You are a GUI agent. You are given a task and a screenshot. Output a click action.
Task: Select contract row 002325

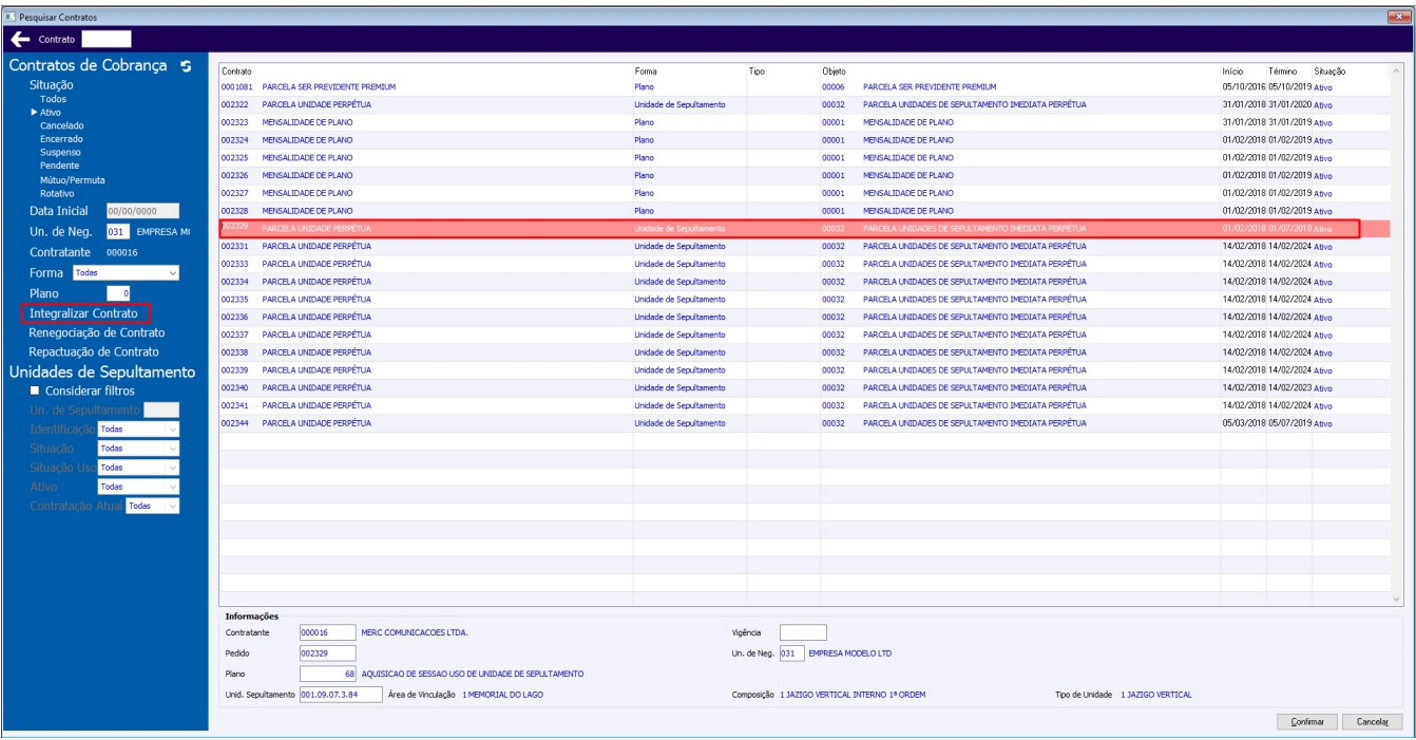click(x=804, y=158)
